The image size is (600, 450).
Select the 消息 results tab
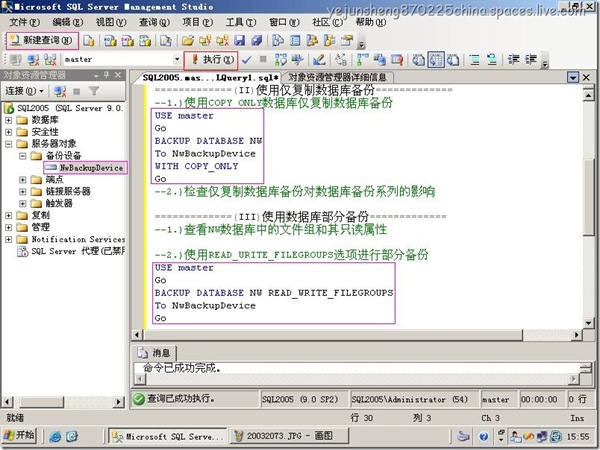pos(154,353)
